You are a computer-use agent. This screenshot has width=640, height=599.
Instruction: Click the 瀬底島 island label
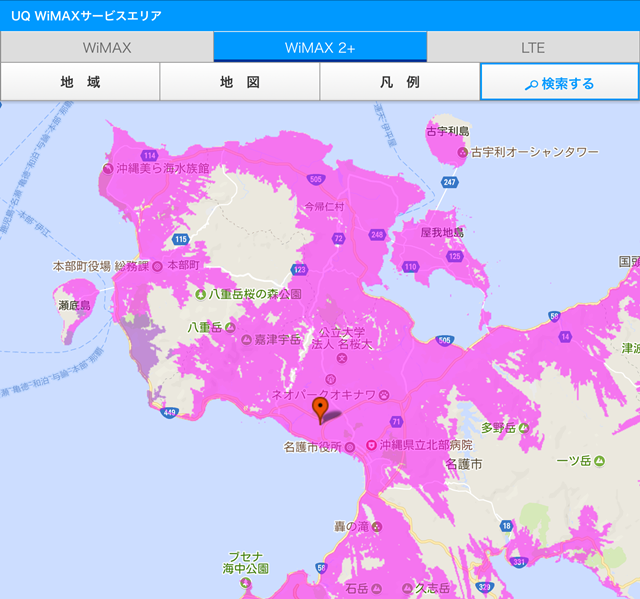click(74, 305)
